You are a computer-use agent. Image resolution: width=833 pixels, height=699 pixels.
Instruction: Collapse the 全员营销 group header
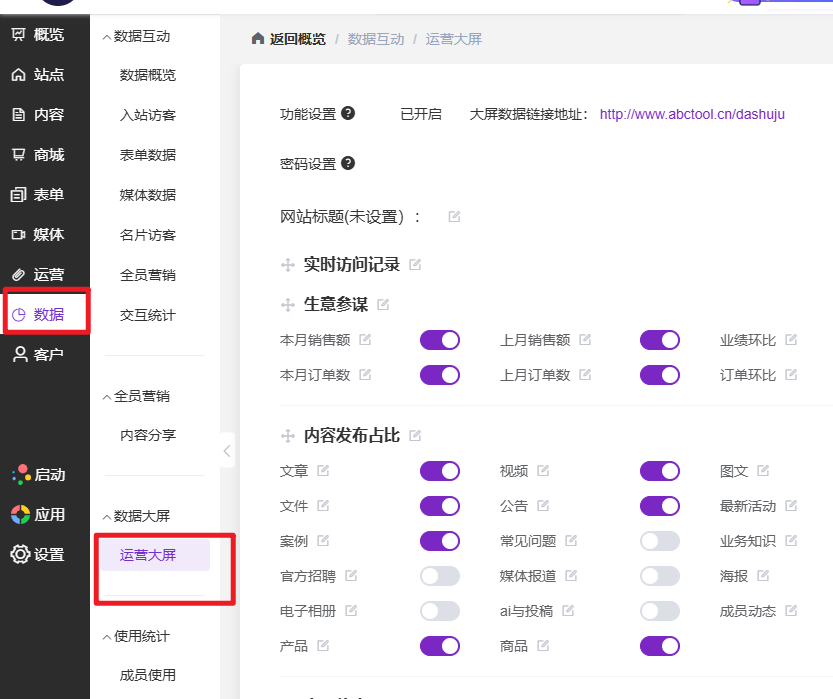tap(136, 397)
